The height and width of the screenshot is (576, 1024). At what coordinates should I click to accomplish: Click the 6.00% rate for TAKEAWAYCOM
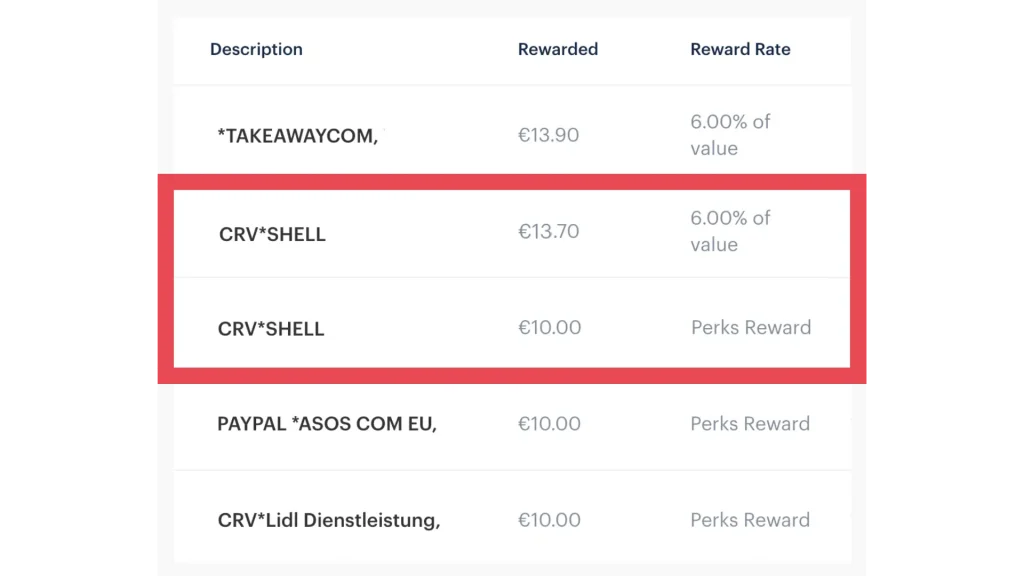730,135
